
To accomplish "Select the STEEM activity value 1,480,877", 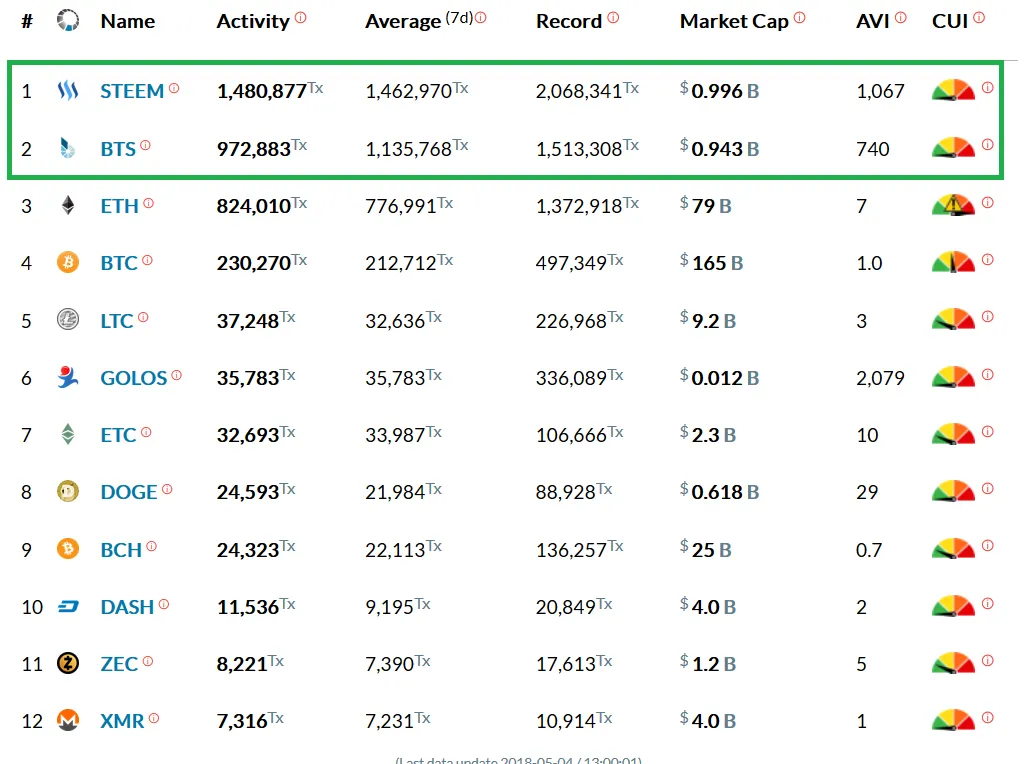I will click(x=262, y=91).
